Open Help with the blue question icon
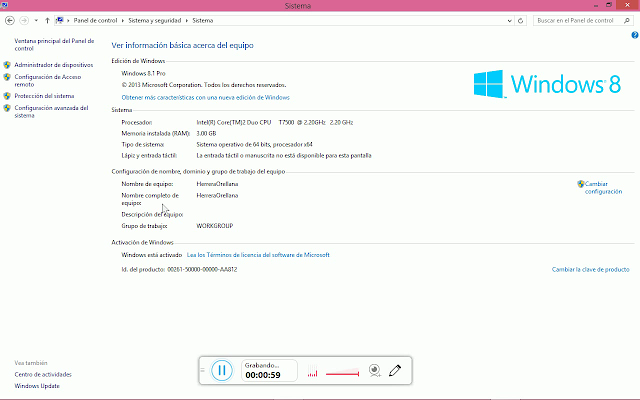Screen dimensions: 640x400 coord(635,35)
